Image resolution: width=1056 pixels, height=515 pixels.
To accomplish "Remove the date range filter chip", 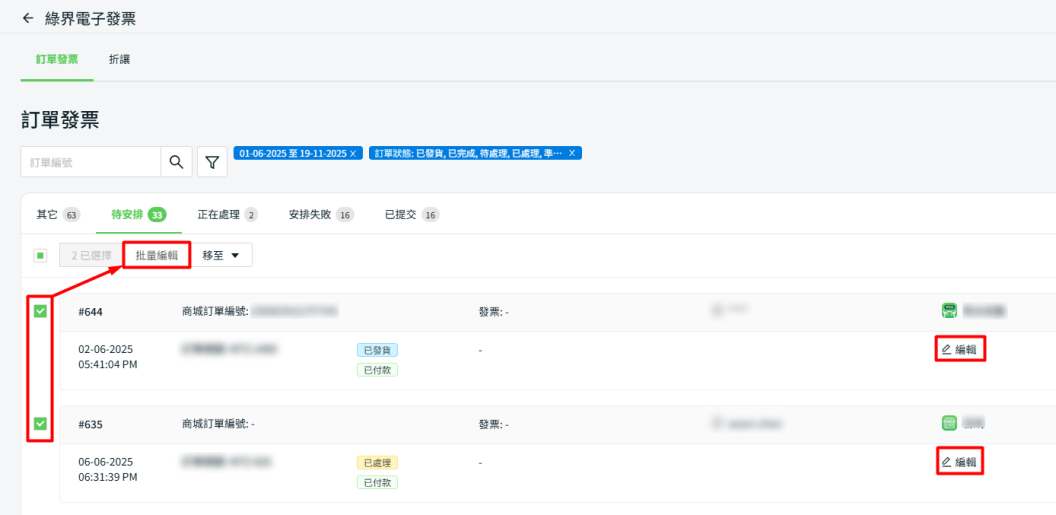I will 354,153.
